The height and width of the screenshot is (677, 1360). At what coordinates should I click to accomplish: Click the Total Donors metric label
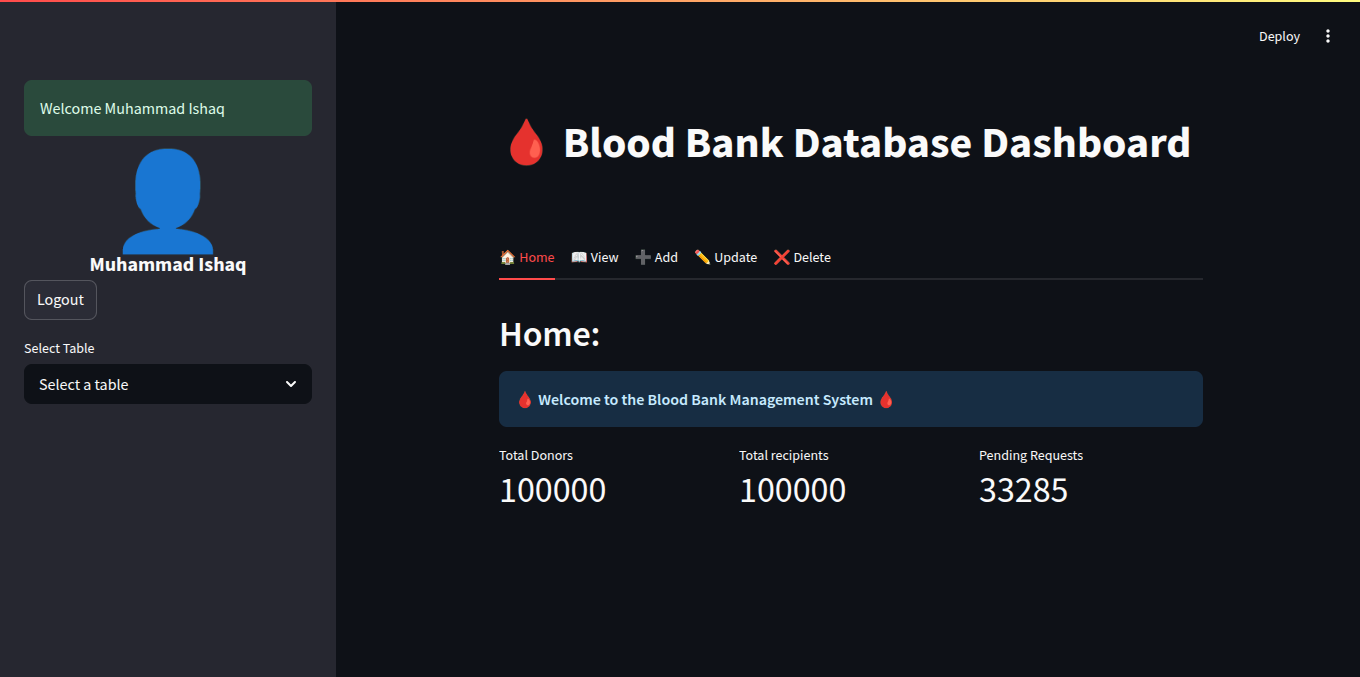pos(536,455)
